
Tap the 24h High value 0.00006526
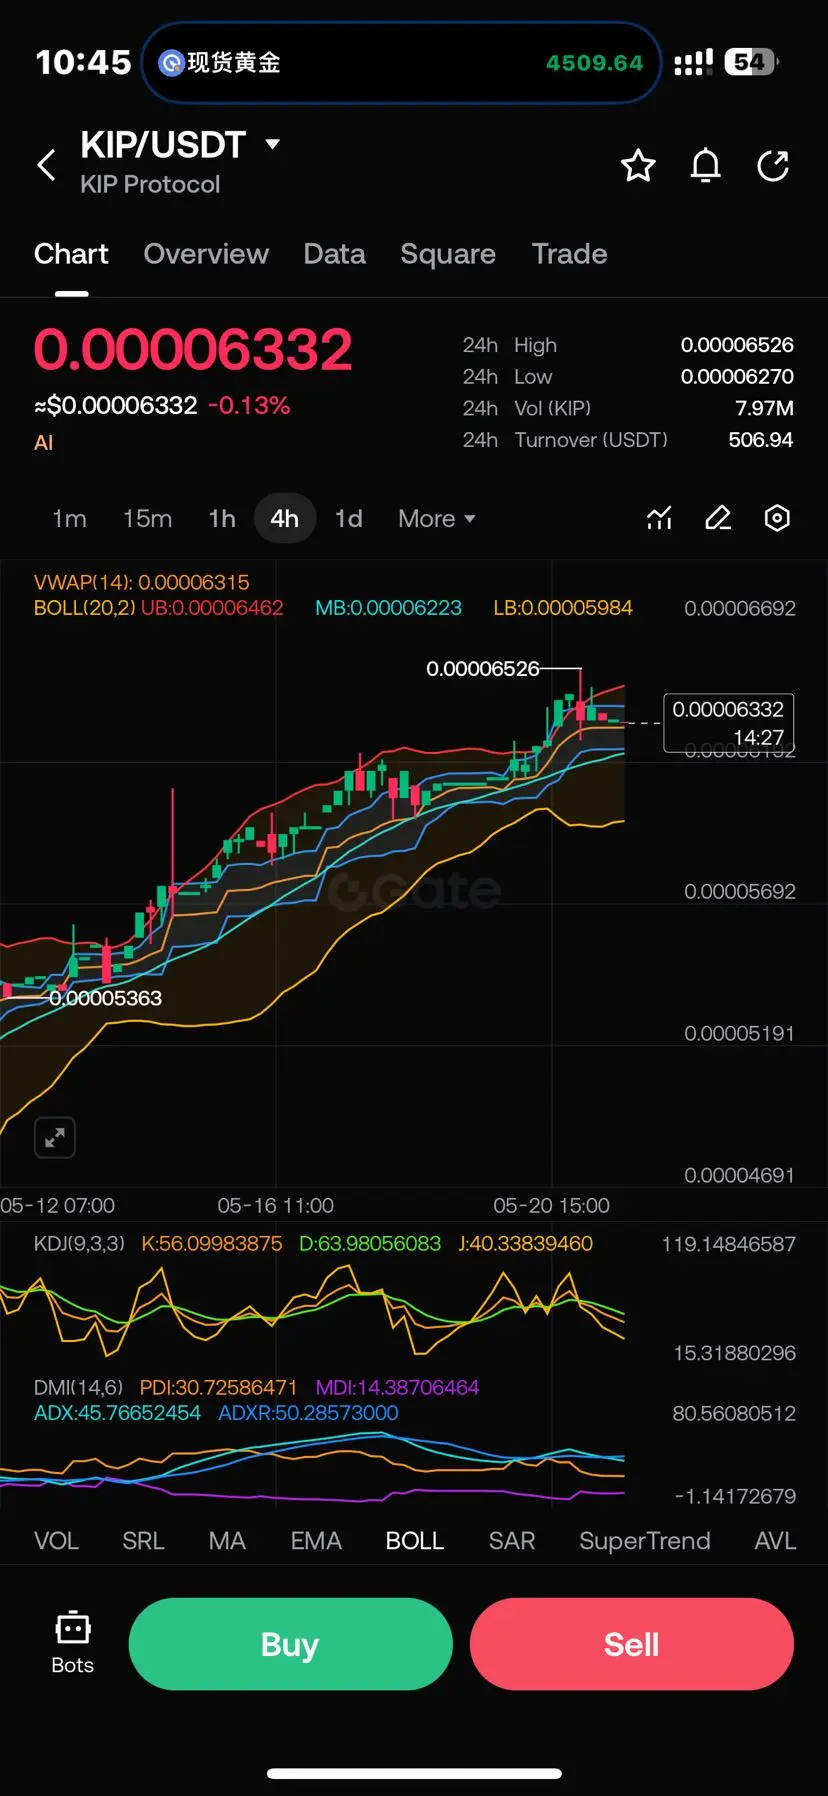(737, 345)
